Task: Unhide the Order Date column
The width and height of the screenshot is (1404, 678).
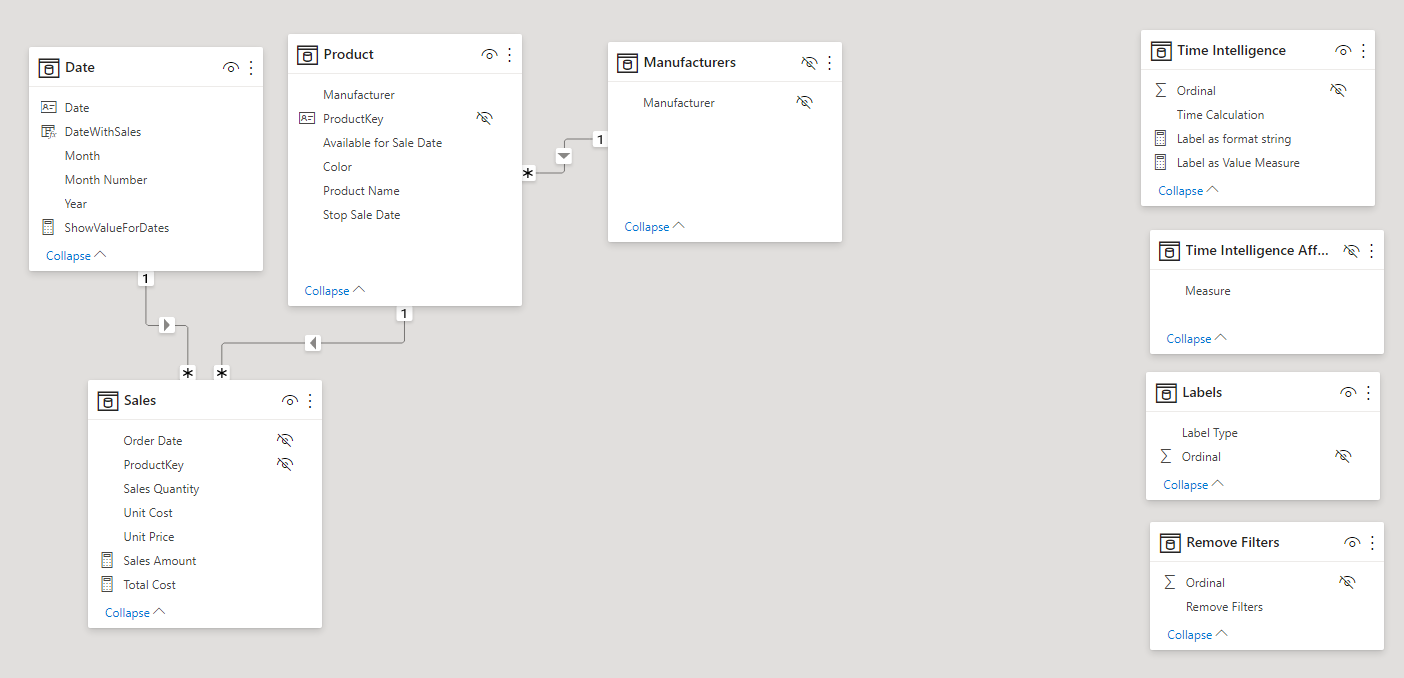Action: click(285, 441)
